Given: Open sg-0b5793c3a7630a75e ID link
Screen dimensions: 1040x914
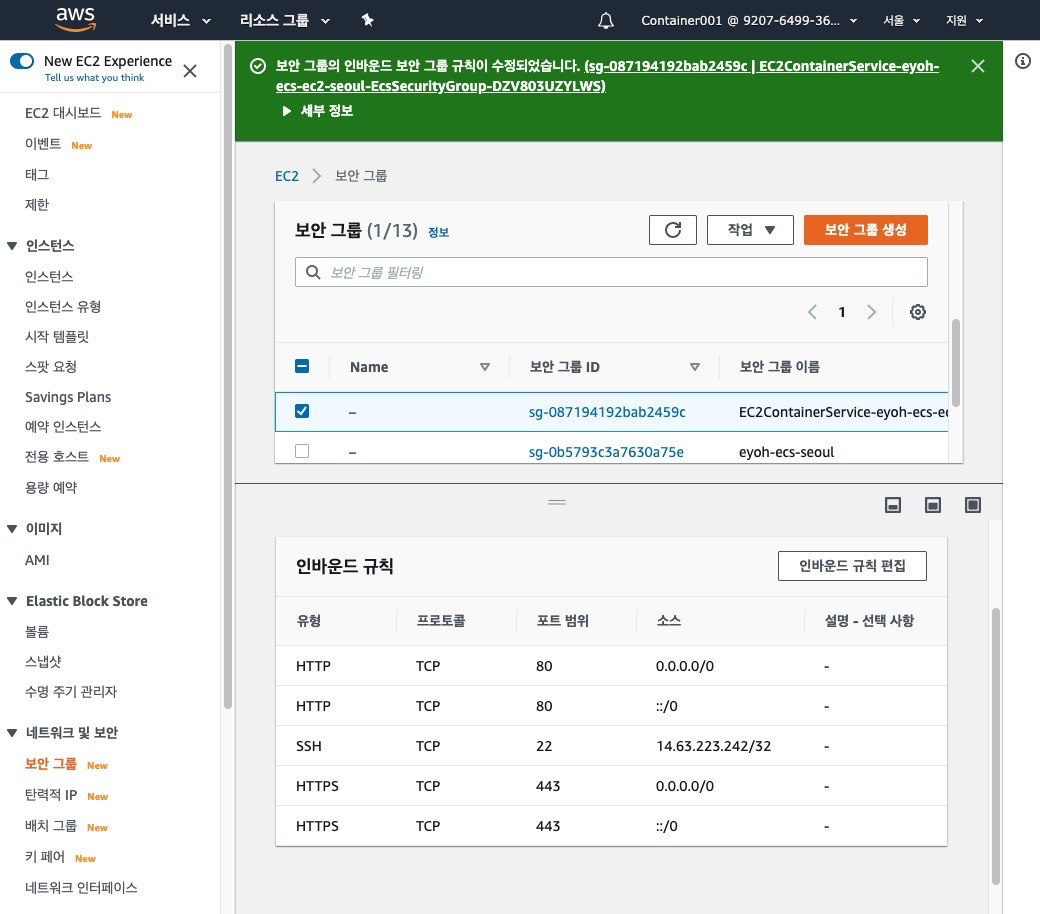Looking at the screenshot, I should (606, 452).
